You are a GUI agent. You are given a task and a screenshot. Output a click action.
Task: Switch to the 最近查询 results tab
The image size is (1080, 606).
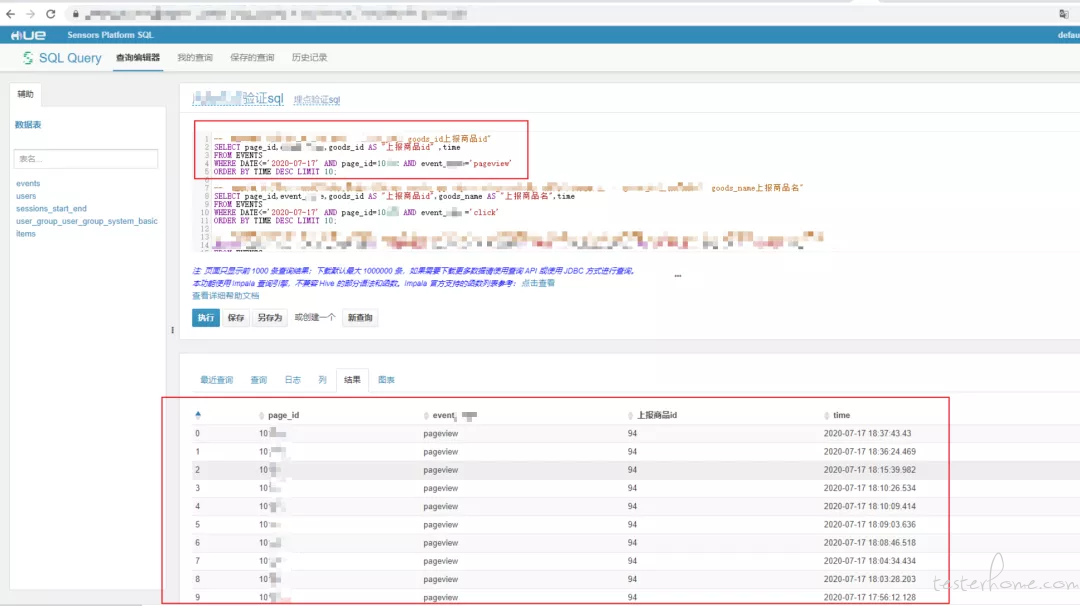click(x=216, y=380)
